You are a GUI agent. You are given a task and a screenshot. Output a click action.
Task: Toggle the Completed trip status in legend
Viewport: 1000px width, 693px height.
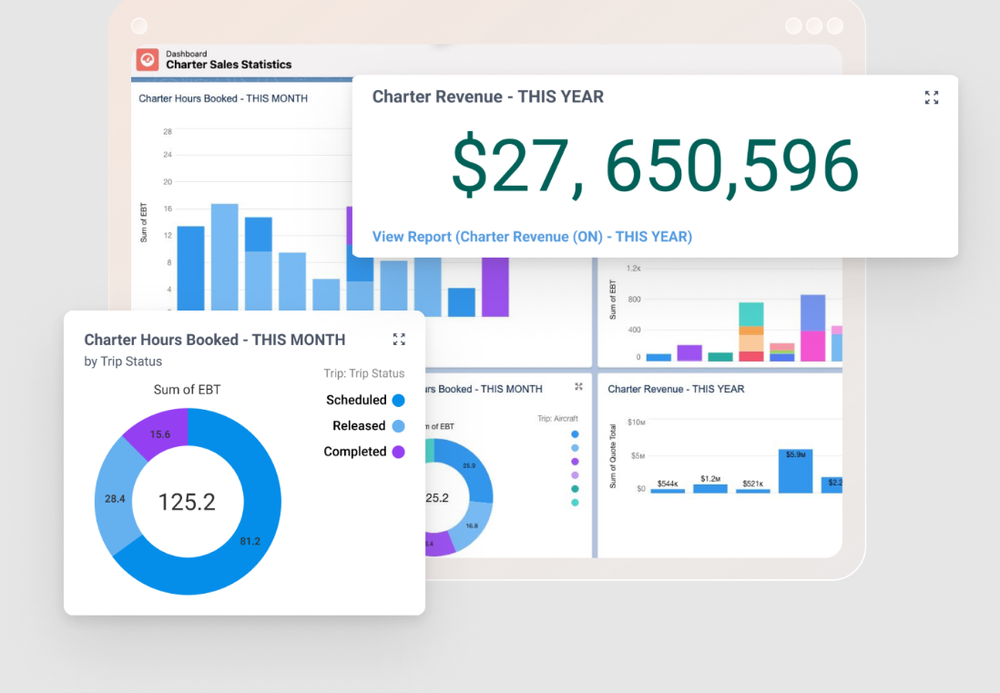pyautogui.click(x=357, y=451)
